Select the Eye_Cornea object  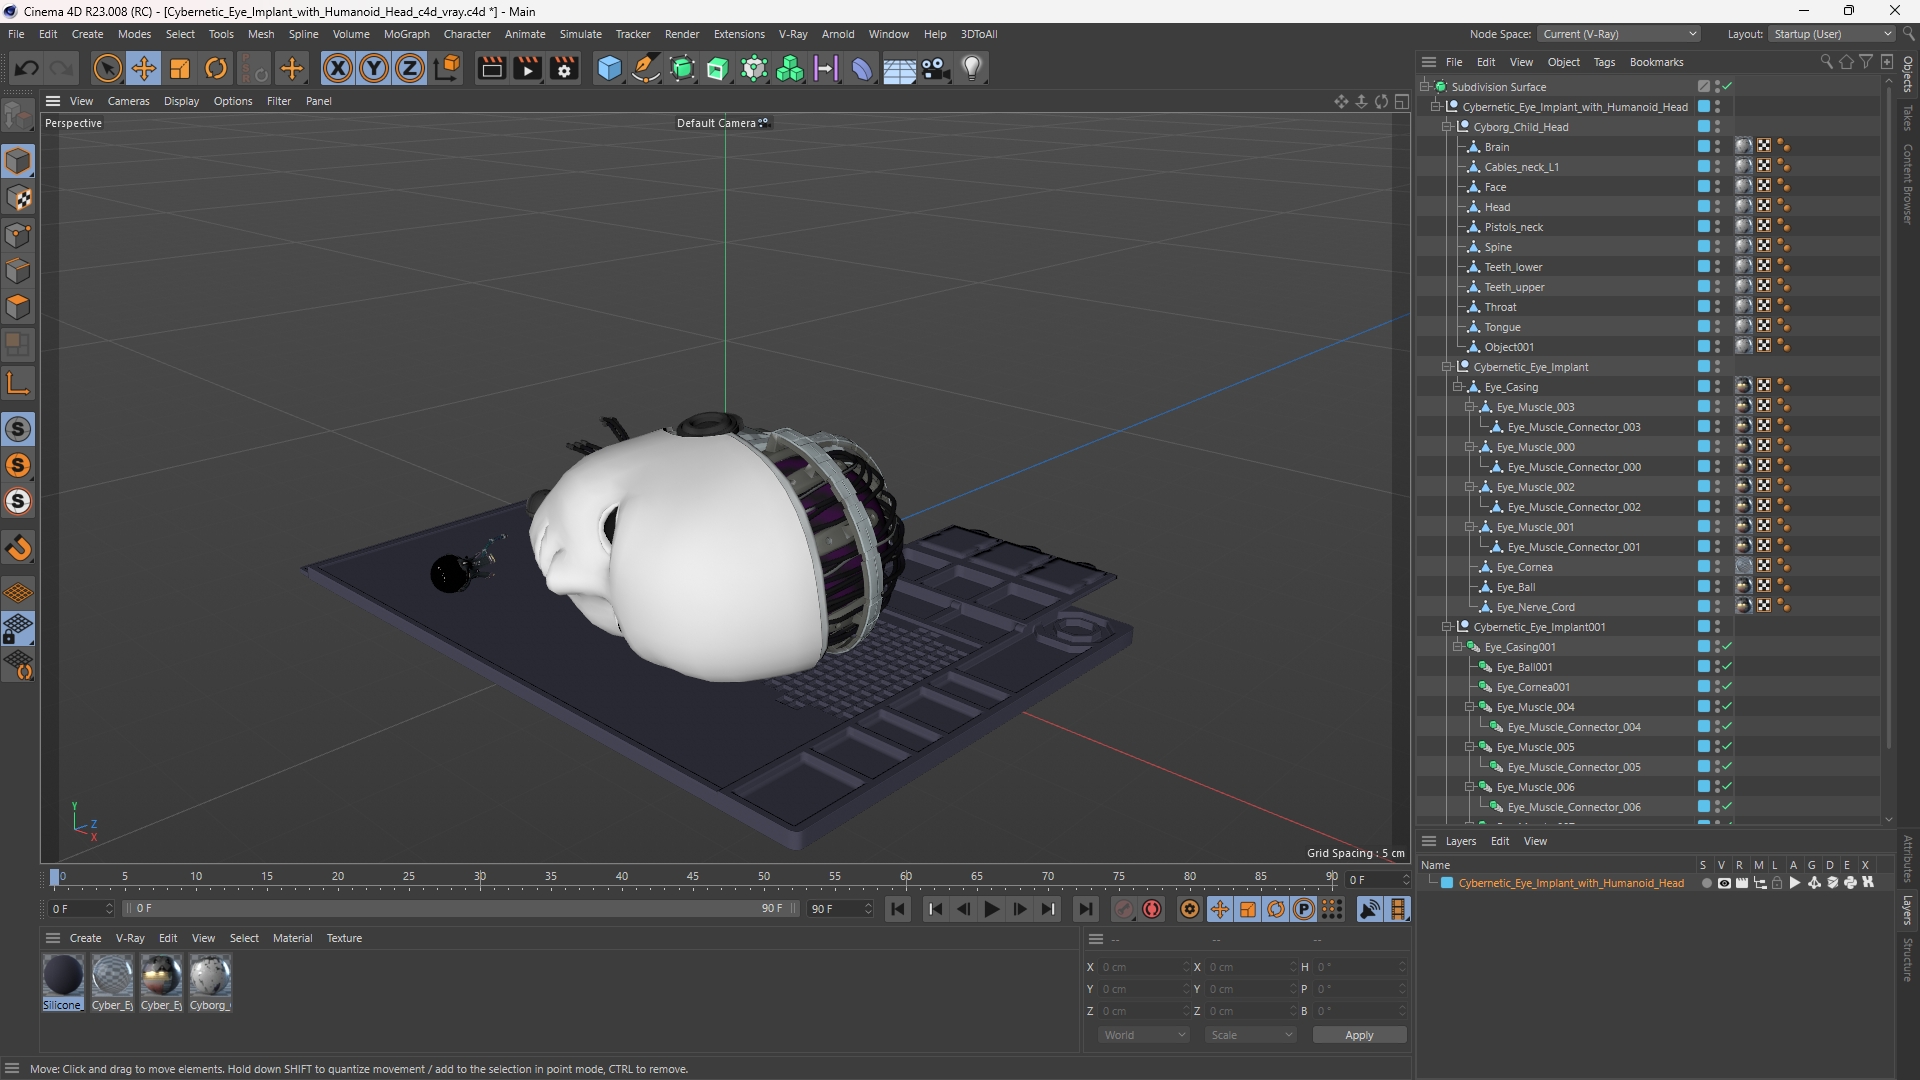(1524, 567)
